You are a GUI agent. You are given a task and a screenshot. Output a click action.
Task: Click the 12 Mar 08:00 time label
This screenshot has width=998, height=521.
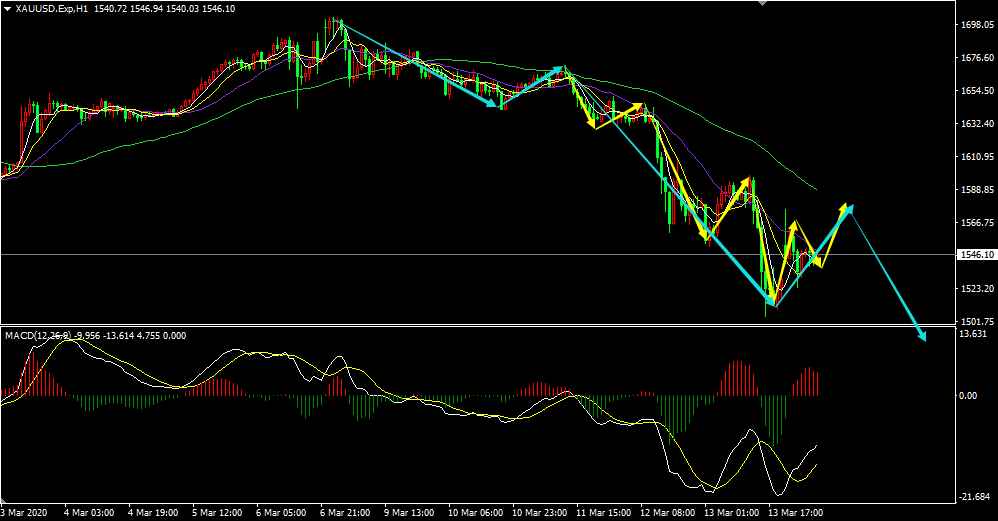[x=667, y=513]
